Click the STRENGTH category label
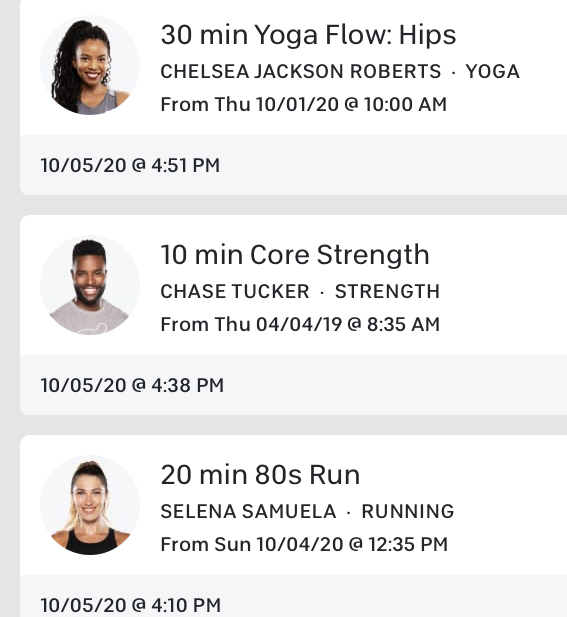Viewport: 567px width, 617px height. pos(387,292)
